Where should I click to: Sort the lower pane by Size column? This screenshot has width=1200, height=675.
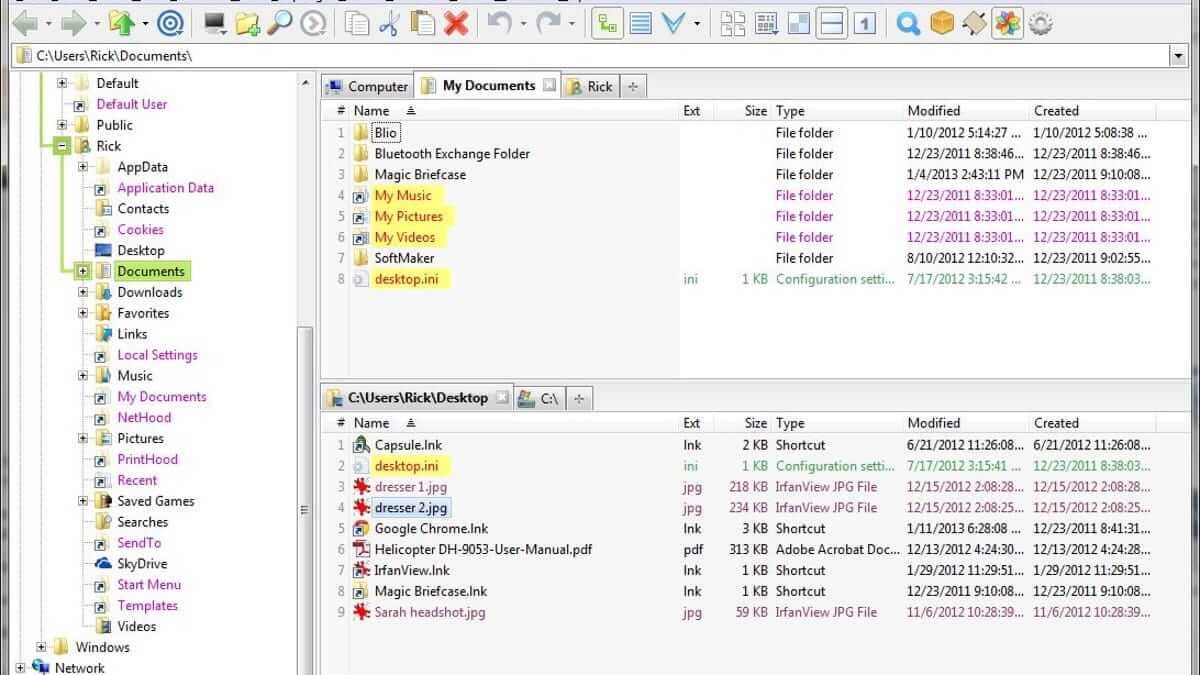[x=755, y=423]
